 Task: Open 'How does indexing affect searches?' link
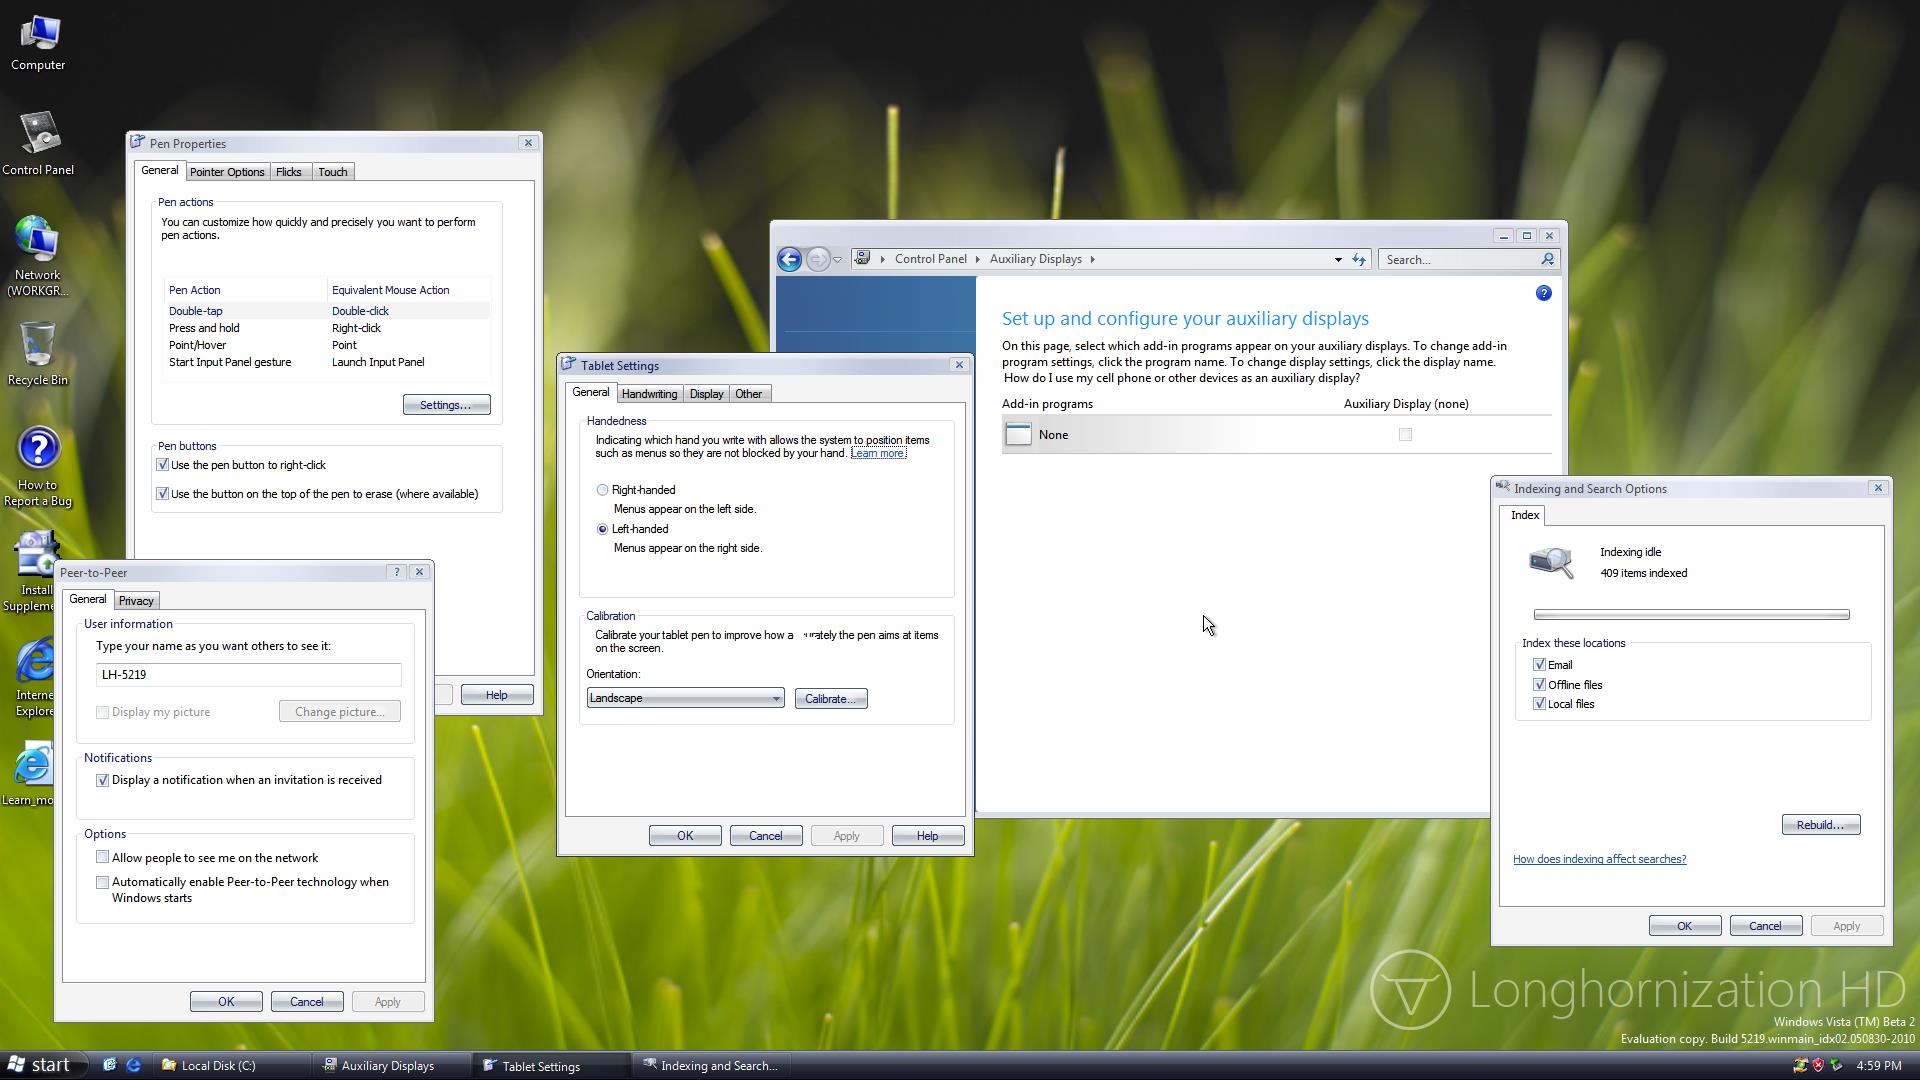click(x=1599, y=859)
